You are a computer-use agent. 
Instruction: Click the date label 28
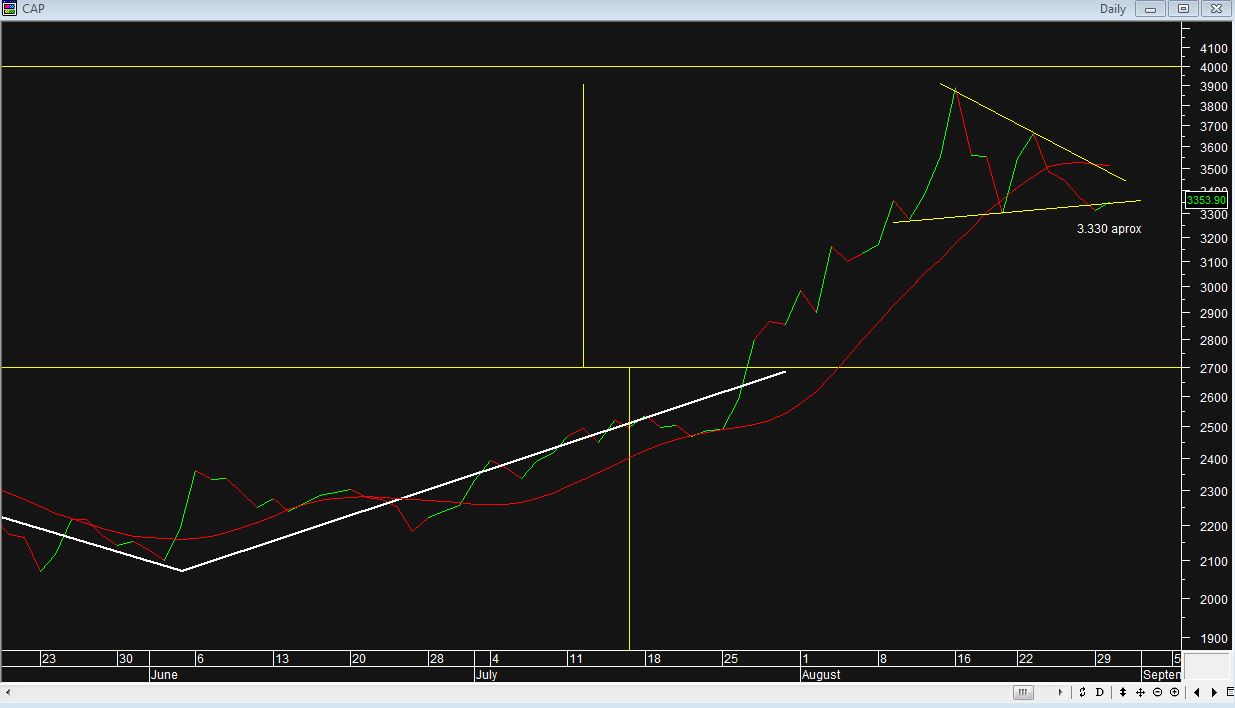(437, 658)
